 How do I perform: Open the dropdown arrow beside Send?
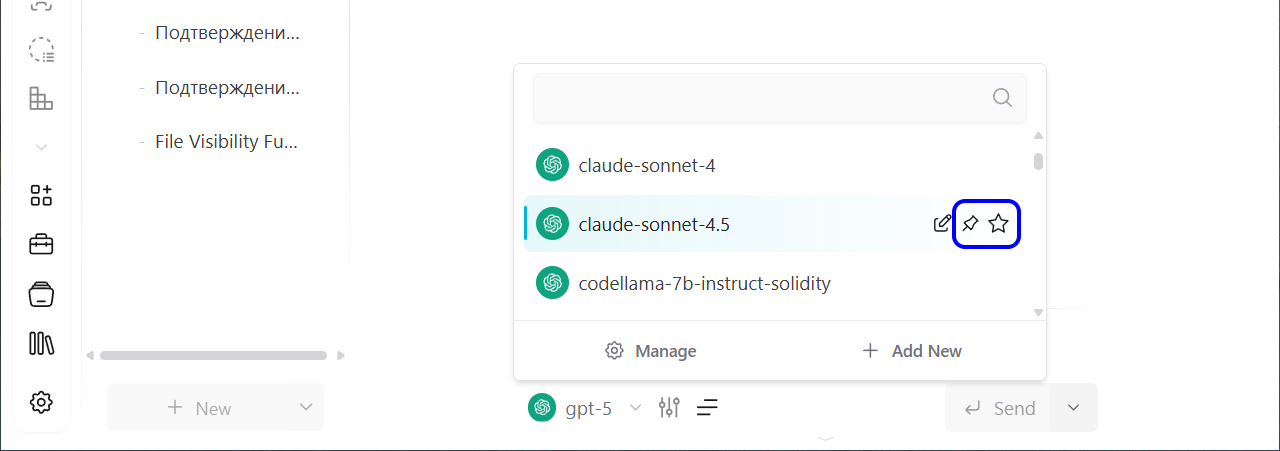pyautogui.click(x=1074, y=408)
